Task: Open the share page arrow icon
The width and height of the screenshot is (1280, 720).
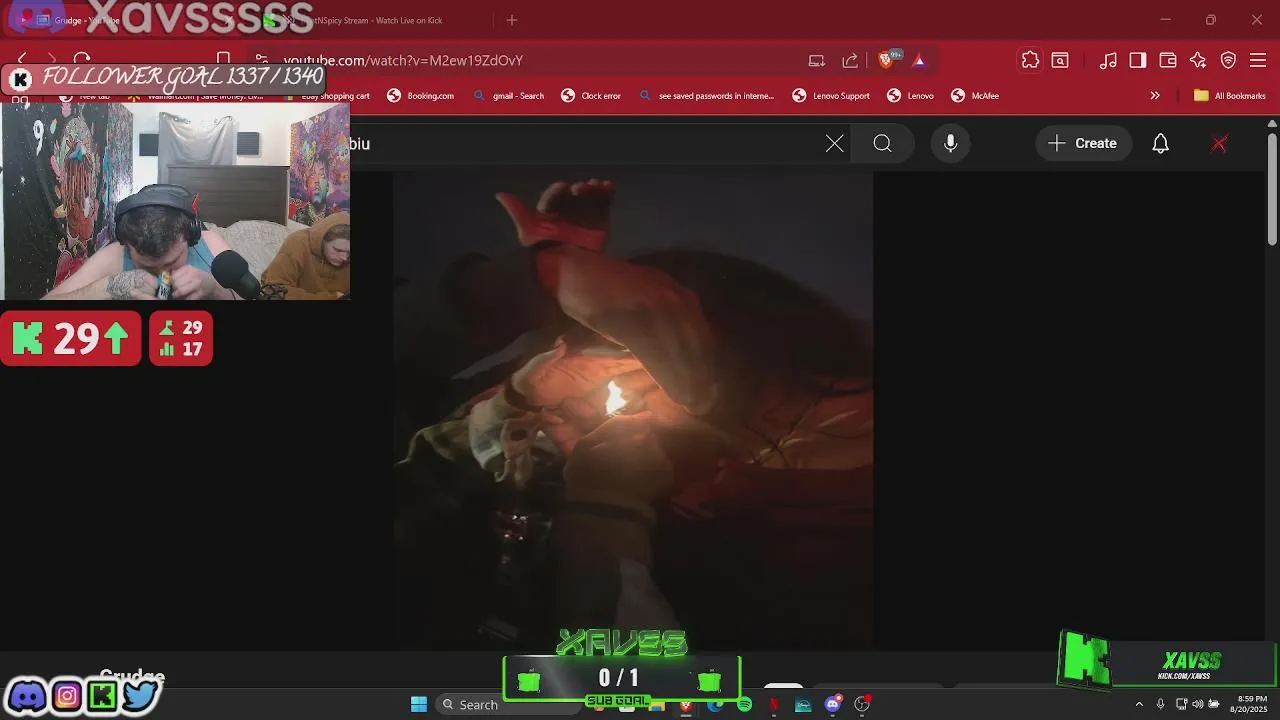Action: pyautogui.click(x=850, y=60)
